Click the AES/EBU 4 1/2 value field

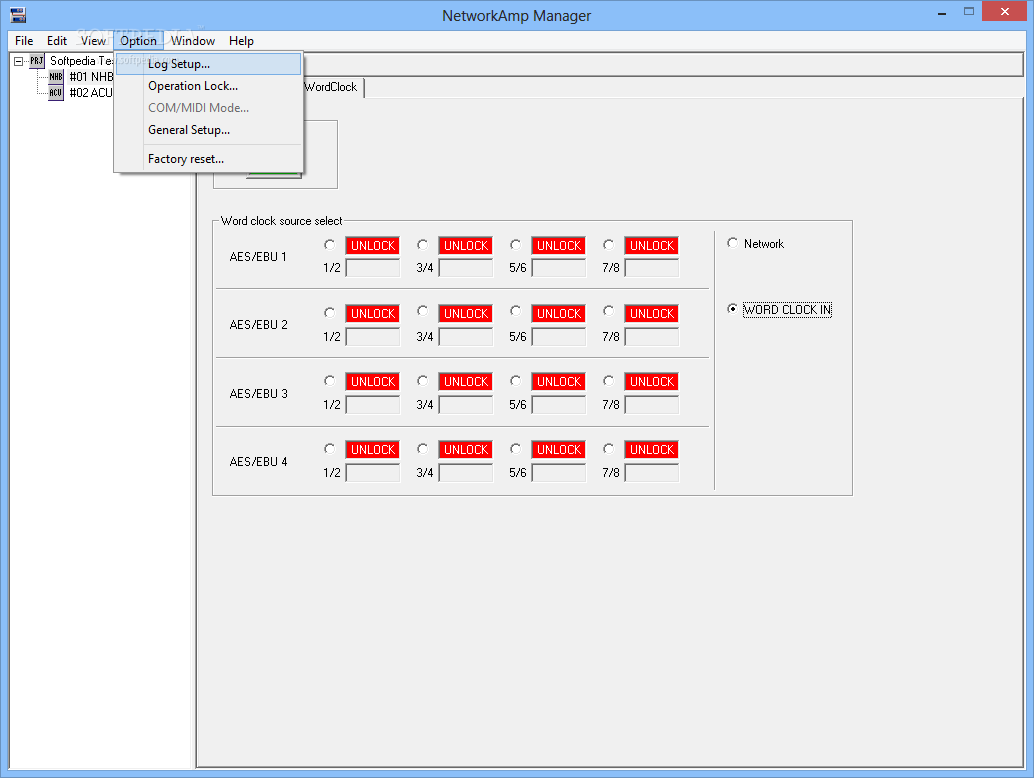373,473
